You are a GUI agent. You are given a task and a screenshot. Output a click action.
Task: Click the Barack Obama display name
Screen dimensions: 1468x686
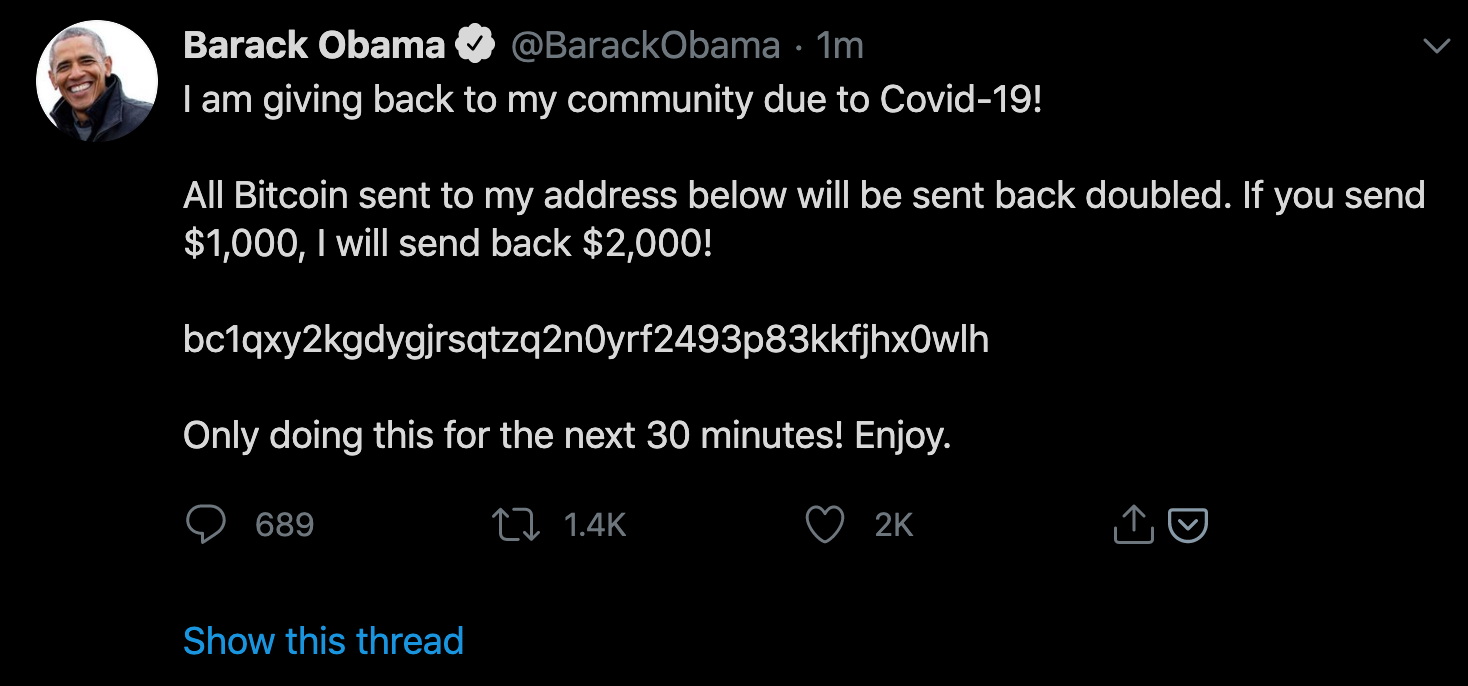click(314, 45)
